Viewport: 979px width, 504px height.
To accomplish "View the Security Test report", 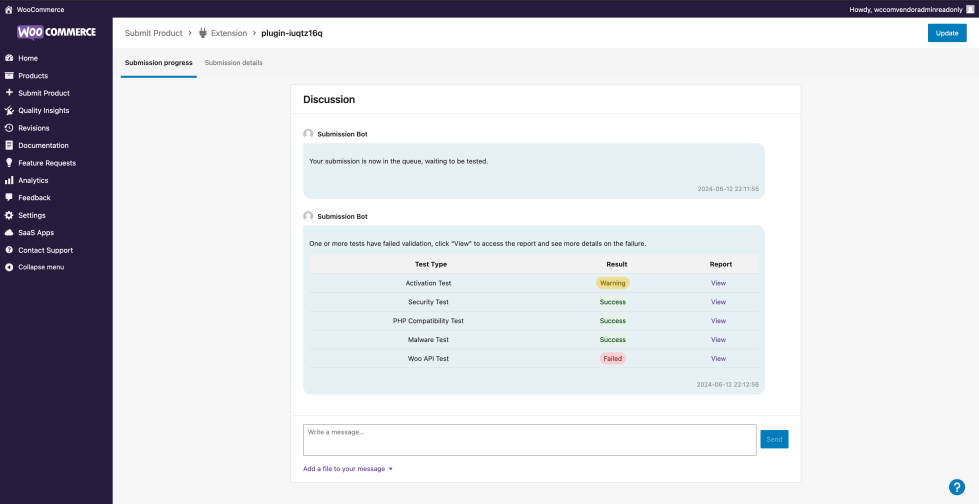I will [718, 302].
